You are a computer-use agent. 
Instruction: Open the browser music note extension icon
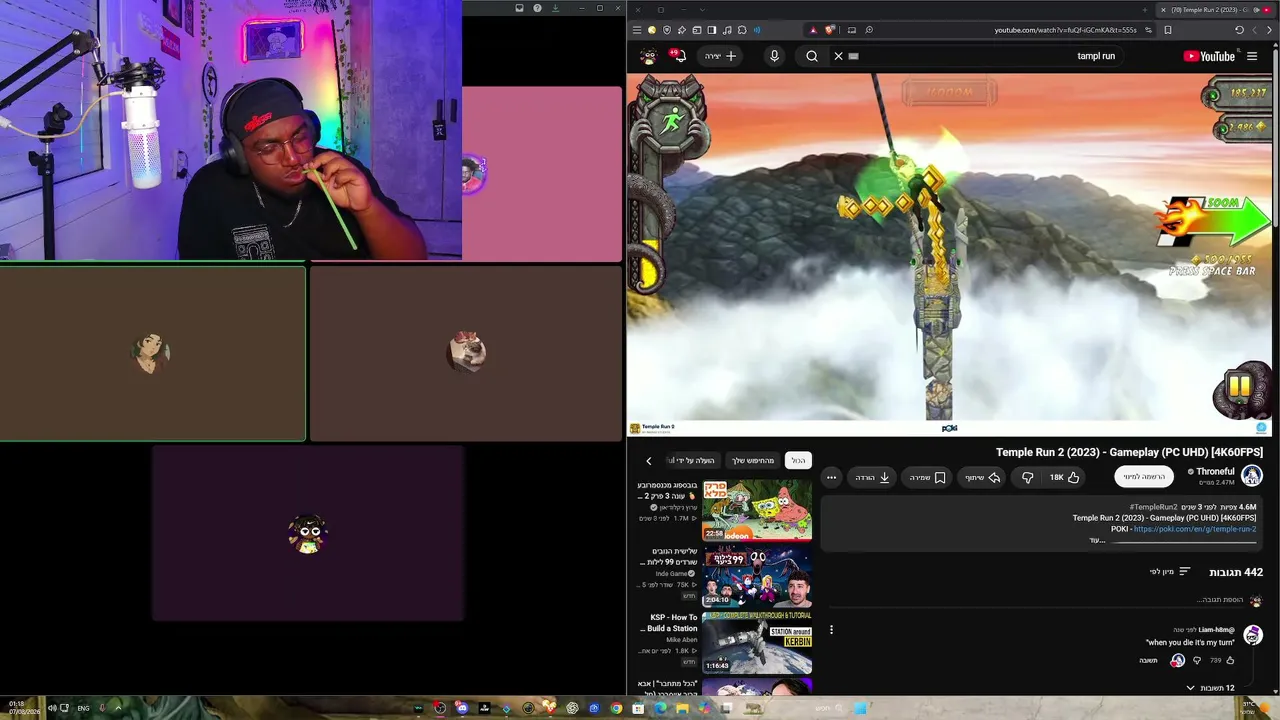click(x=727, y=30)
